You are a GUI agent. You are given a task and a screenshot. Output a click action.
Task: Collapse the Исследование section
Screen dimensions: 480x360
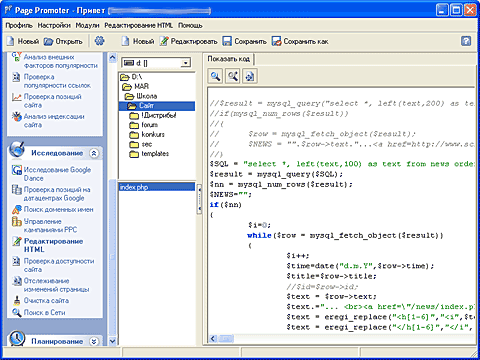pyautogui.click(x=94, y=153)
